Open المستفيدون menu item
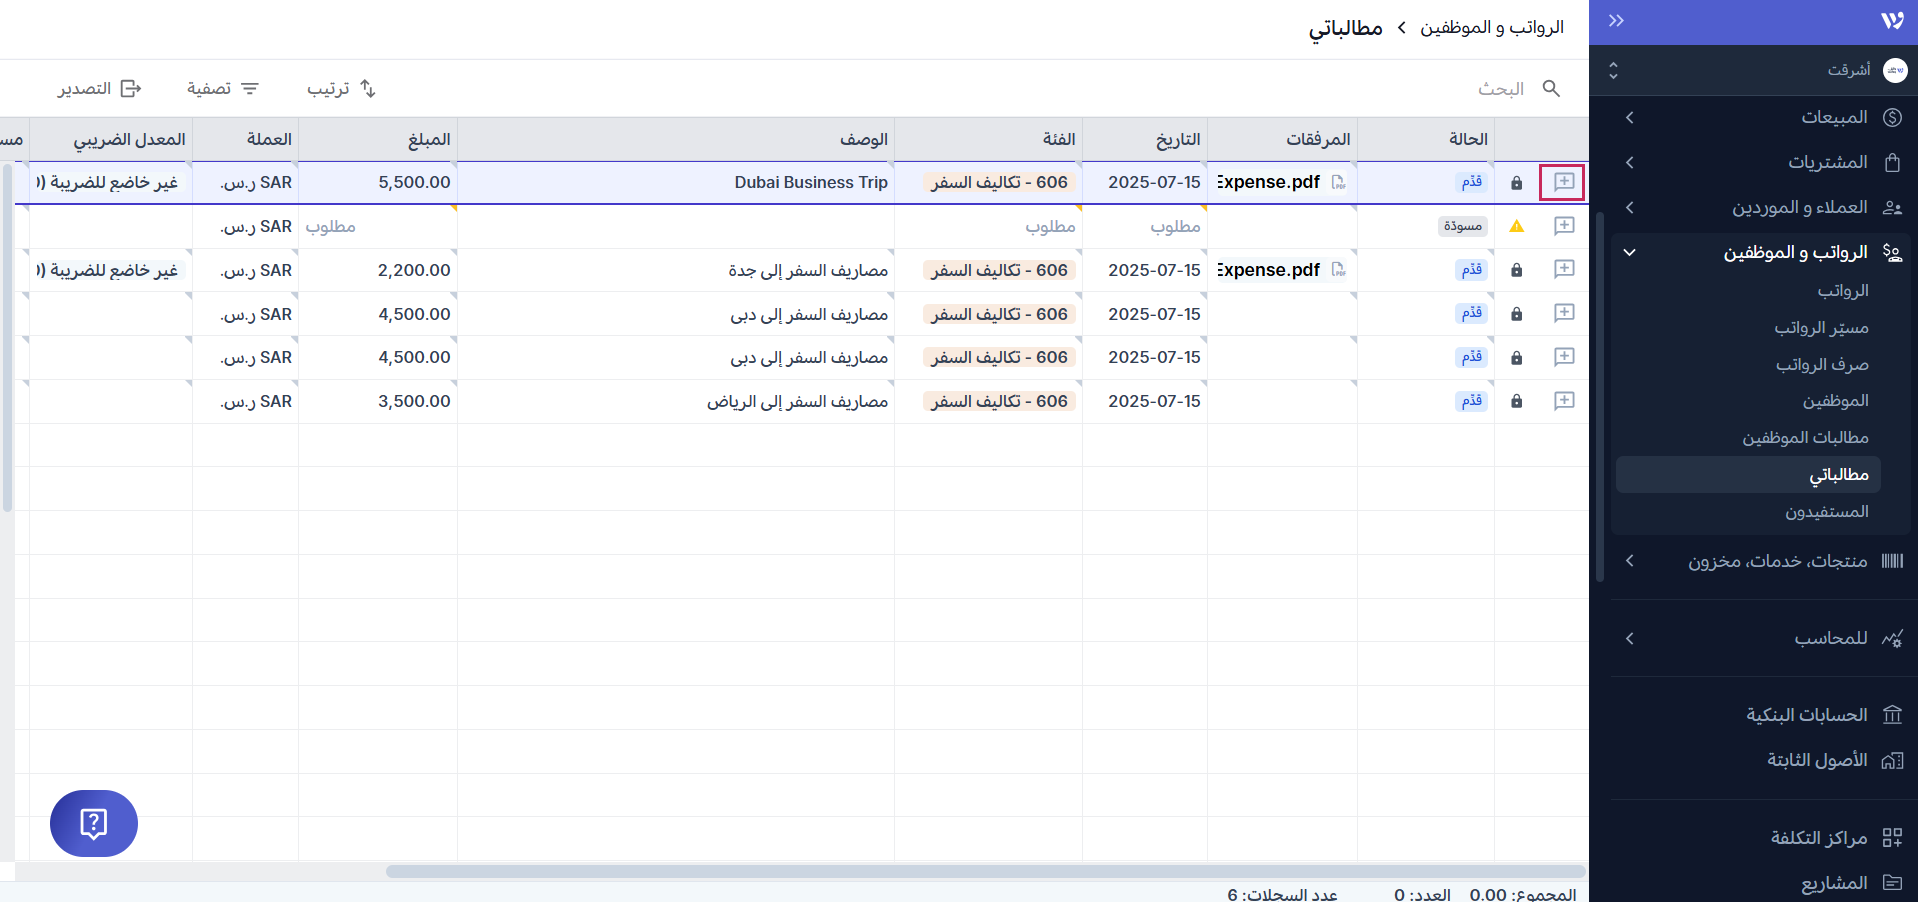The image size is (1918, 902). 1826,512
